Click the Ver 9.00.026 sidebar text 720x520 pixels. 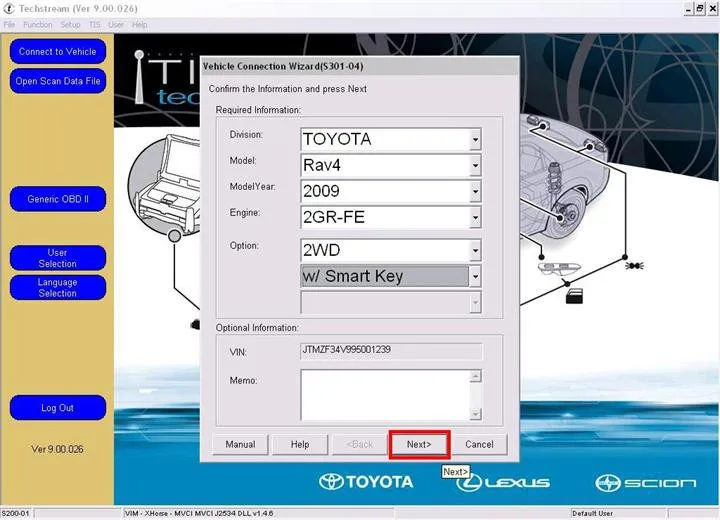(x=57, y=449)
